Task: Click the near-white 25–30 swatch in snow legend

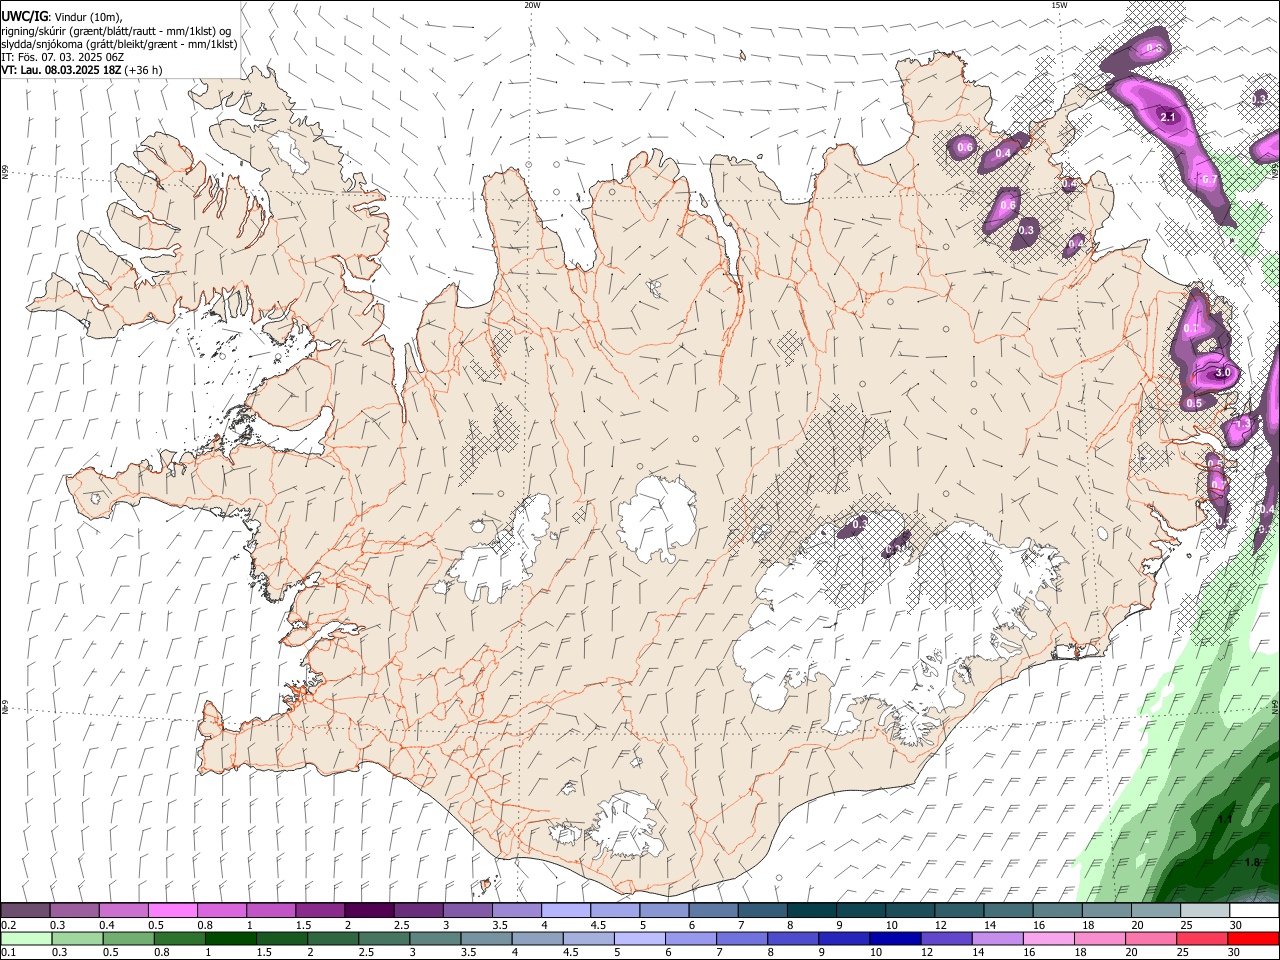Action: pos(1205,910)
